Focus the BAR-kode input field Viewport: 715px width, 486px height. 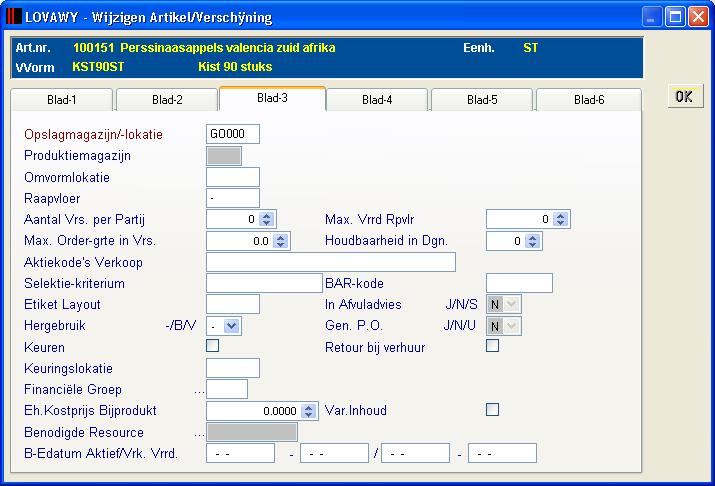(519, 283)
